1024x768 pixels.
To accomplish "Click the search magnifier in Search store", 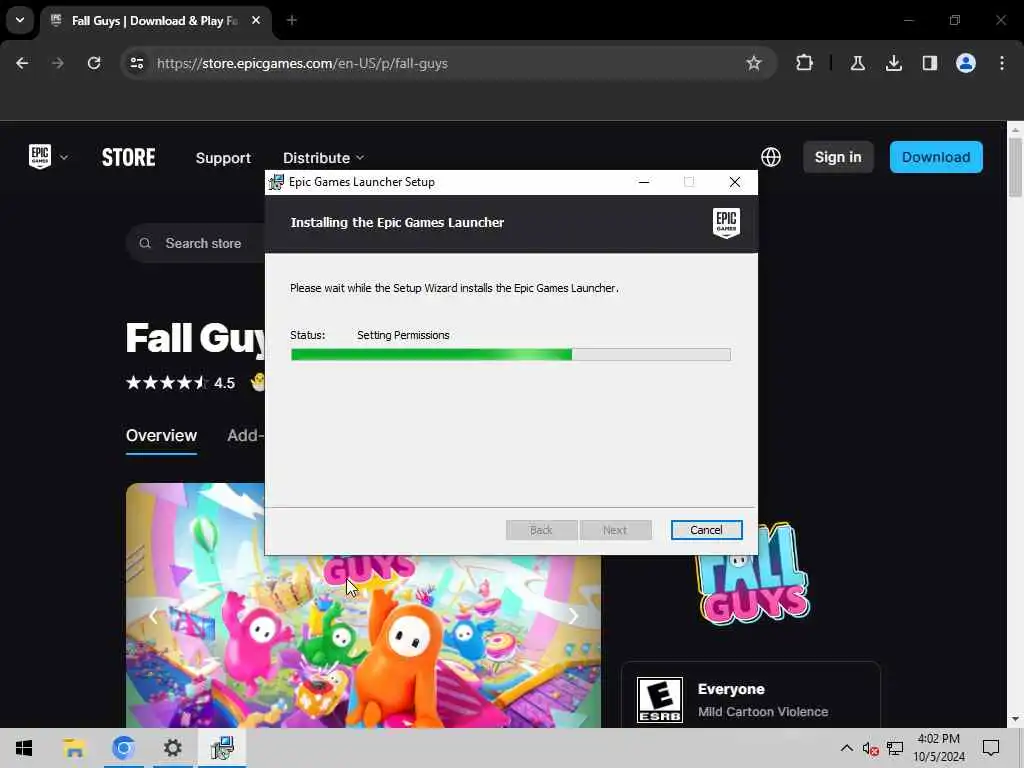I will pos(145,243).
